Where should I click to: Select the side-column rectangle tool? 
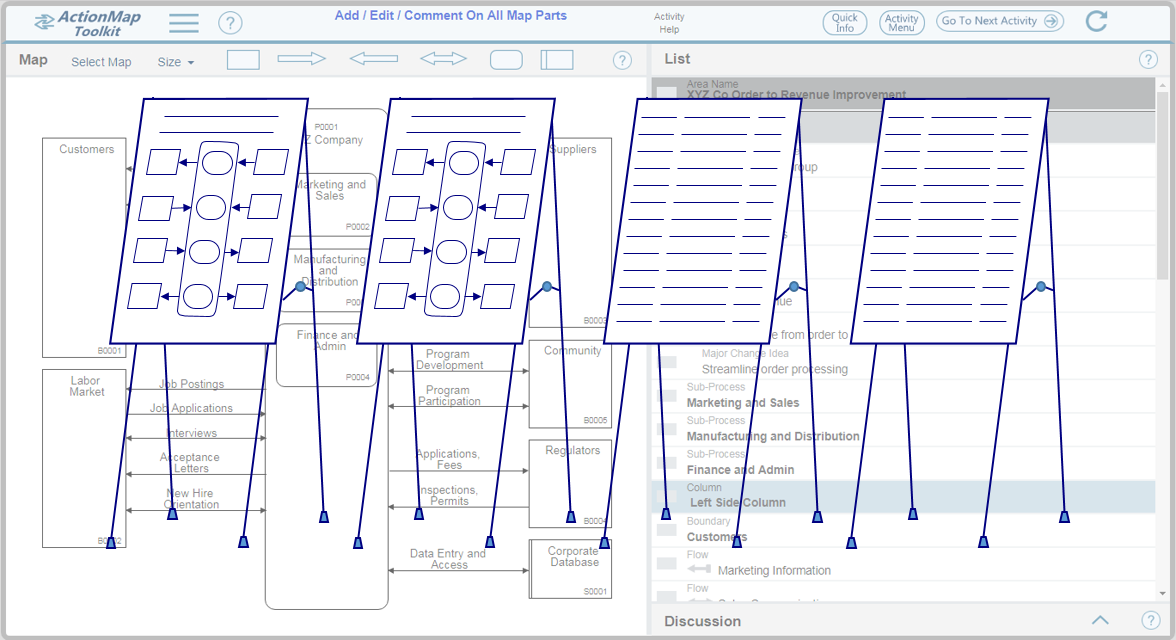click(557, 60)
